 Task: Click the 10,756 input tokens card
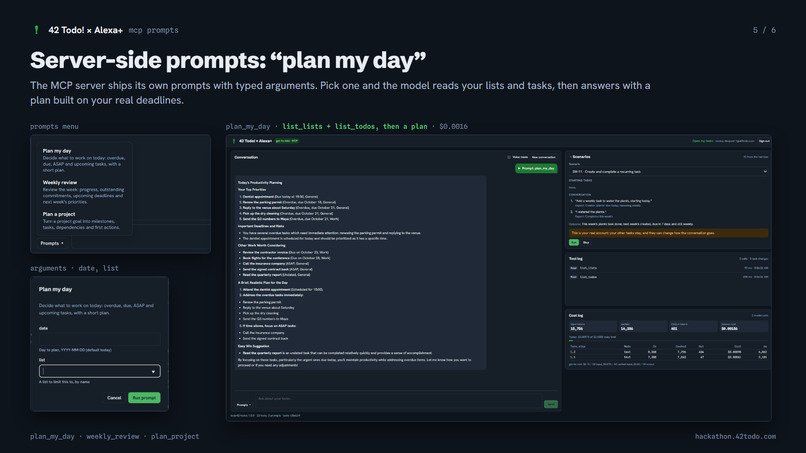point(592,327)
